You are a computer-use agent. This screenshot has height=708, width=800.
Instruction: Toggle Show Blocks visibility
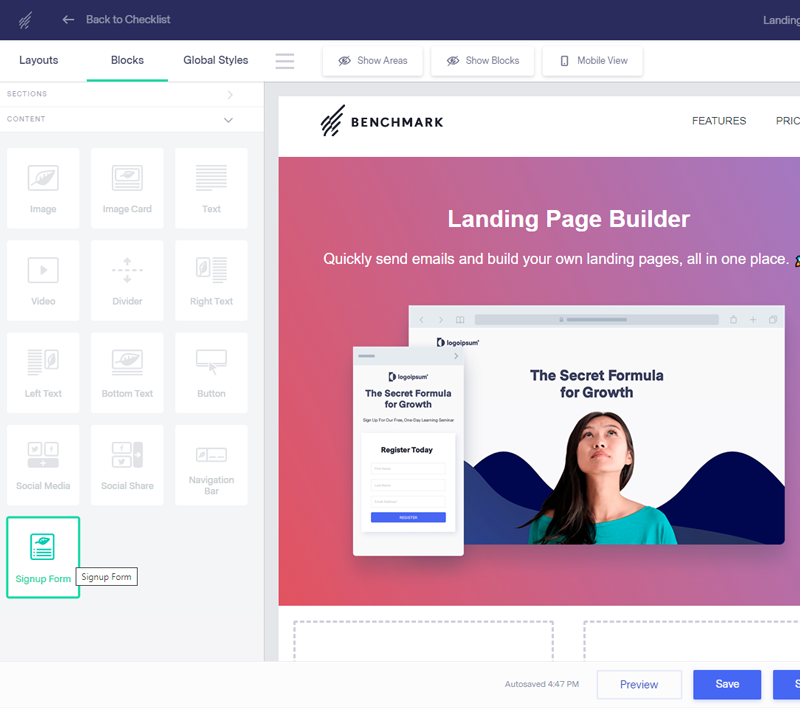pos(482,61)
